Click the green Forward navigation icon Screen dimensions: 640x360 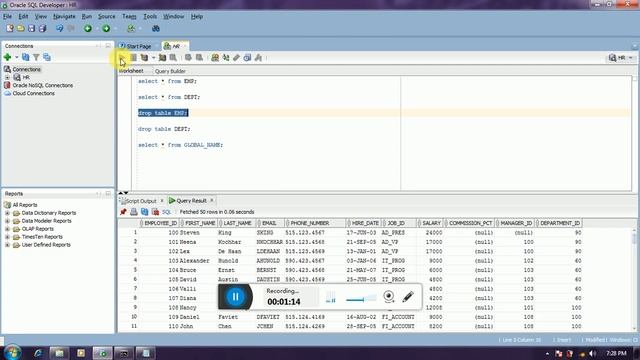tap(106, 28)
